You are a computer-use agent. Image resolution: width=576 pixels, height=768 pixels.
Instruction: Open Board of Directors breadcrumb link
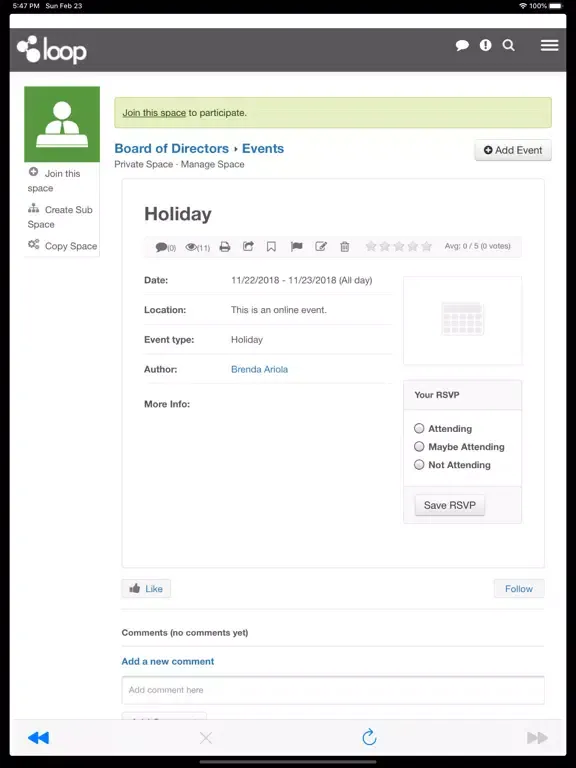tap(171, 148)
